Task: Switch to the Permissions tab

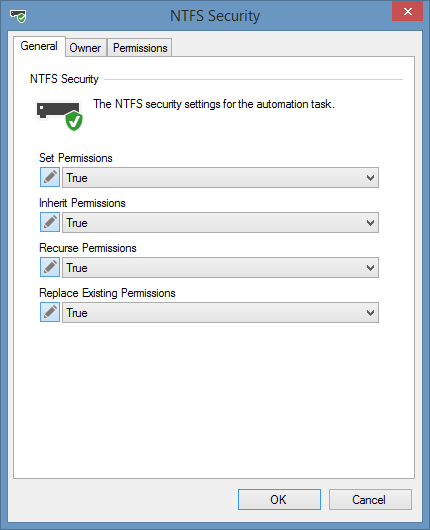Action: tap(140, 48)
